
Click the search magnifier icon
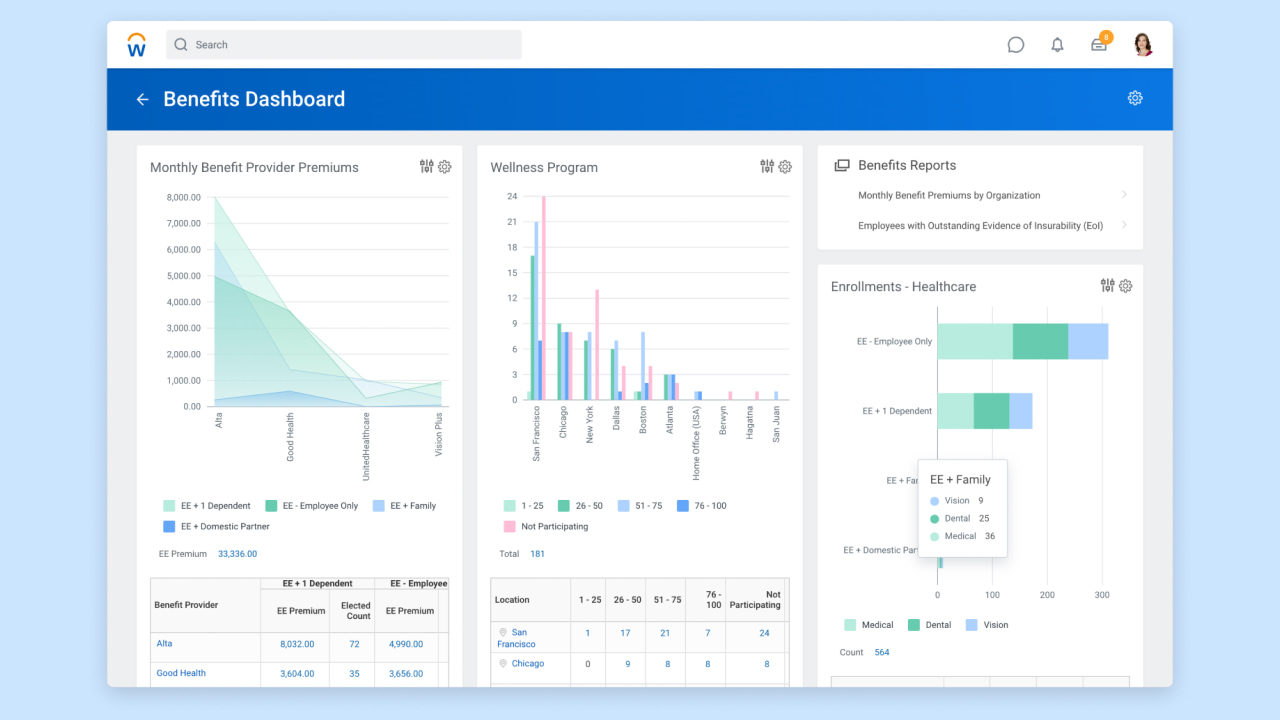click(x=181, y=45)
